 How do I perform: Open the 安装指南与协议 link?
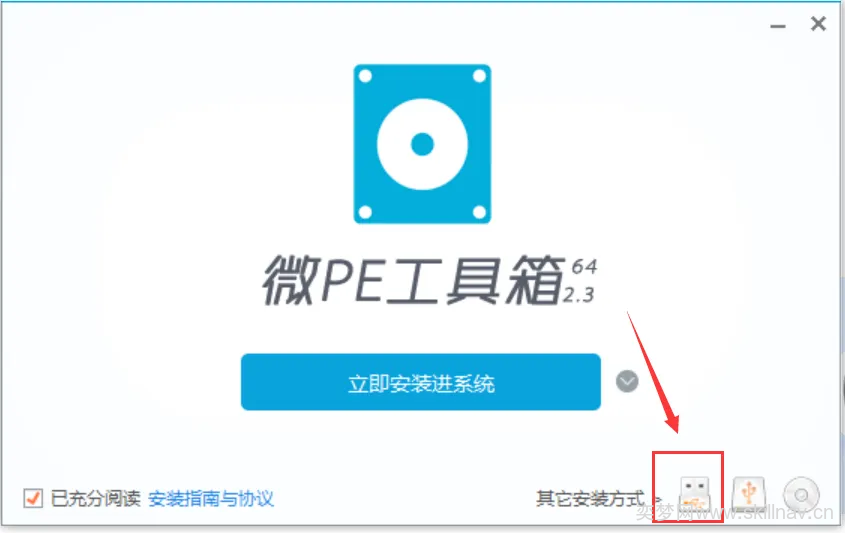tap(211, 499)
